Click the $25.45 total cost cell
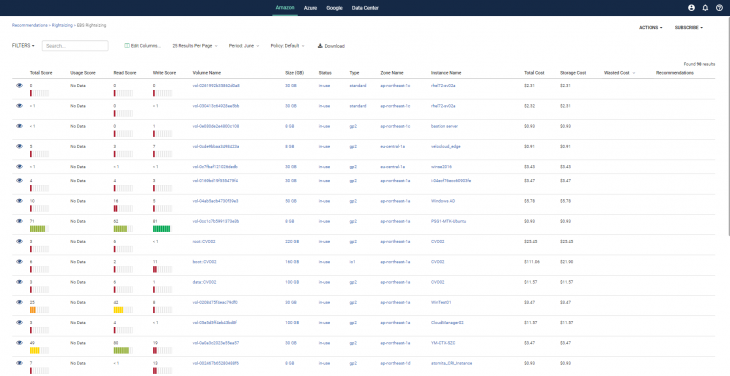The height and width of the screenshot is (376, 730). pos(531,242)
